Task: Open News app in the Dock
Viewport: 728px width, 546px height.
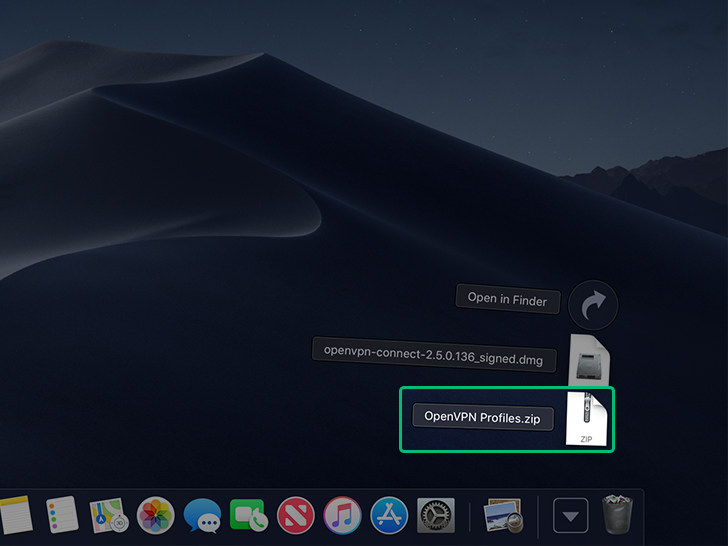Action: (x=296, y=515)
